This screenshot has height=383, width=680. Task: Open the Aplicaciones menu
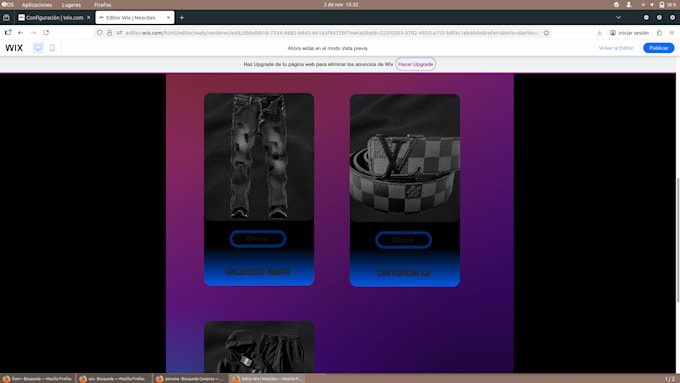click(x=37, y=5)
